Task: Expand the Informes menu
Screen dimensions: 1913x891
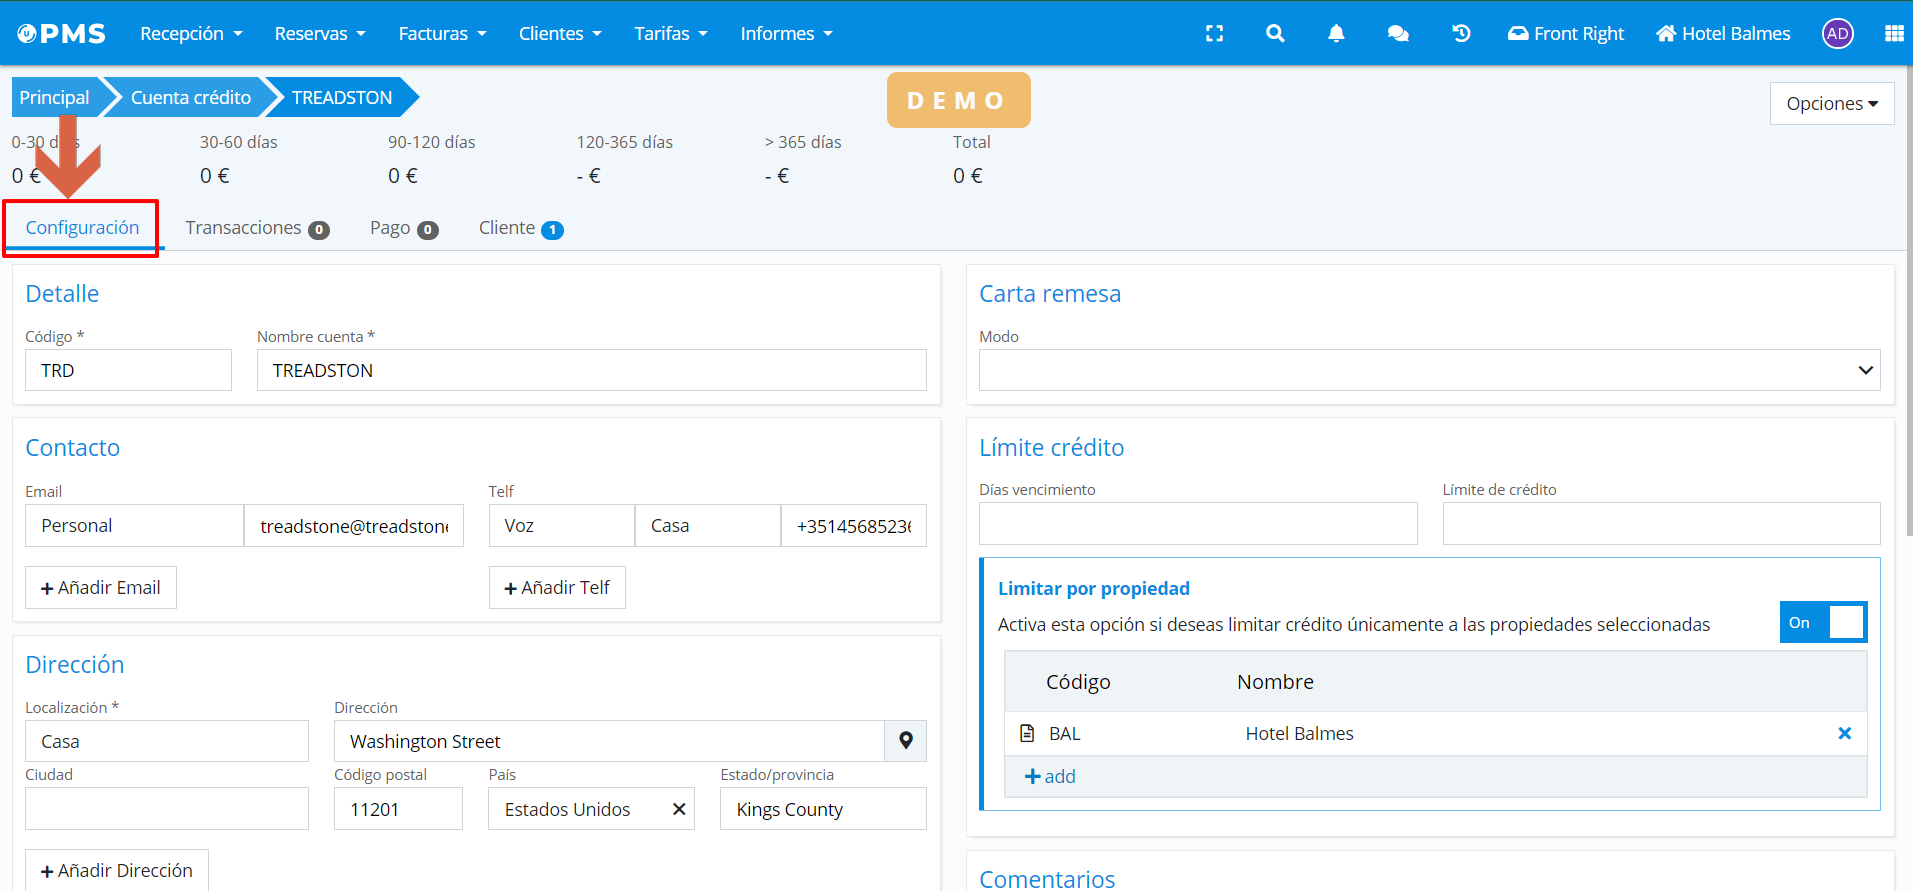Action: 786,33
